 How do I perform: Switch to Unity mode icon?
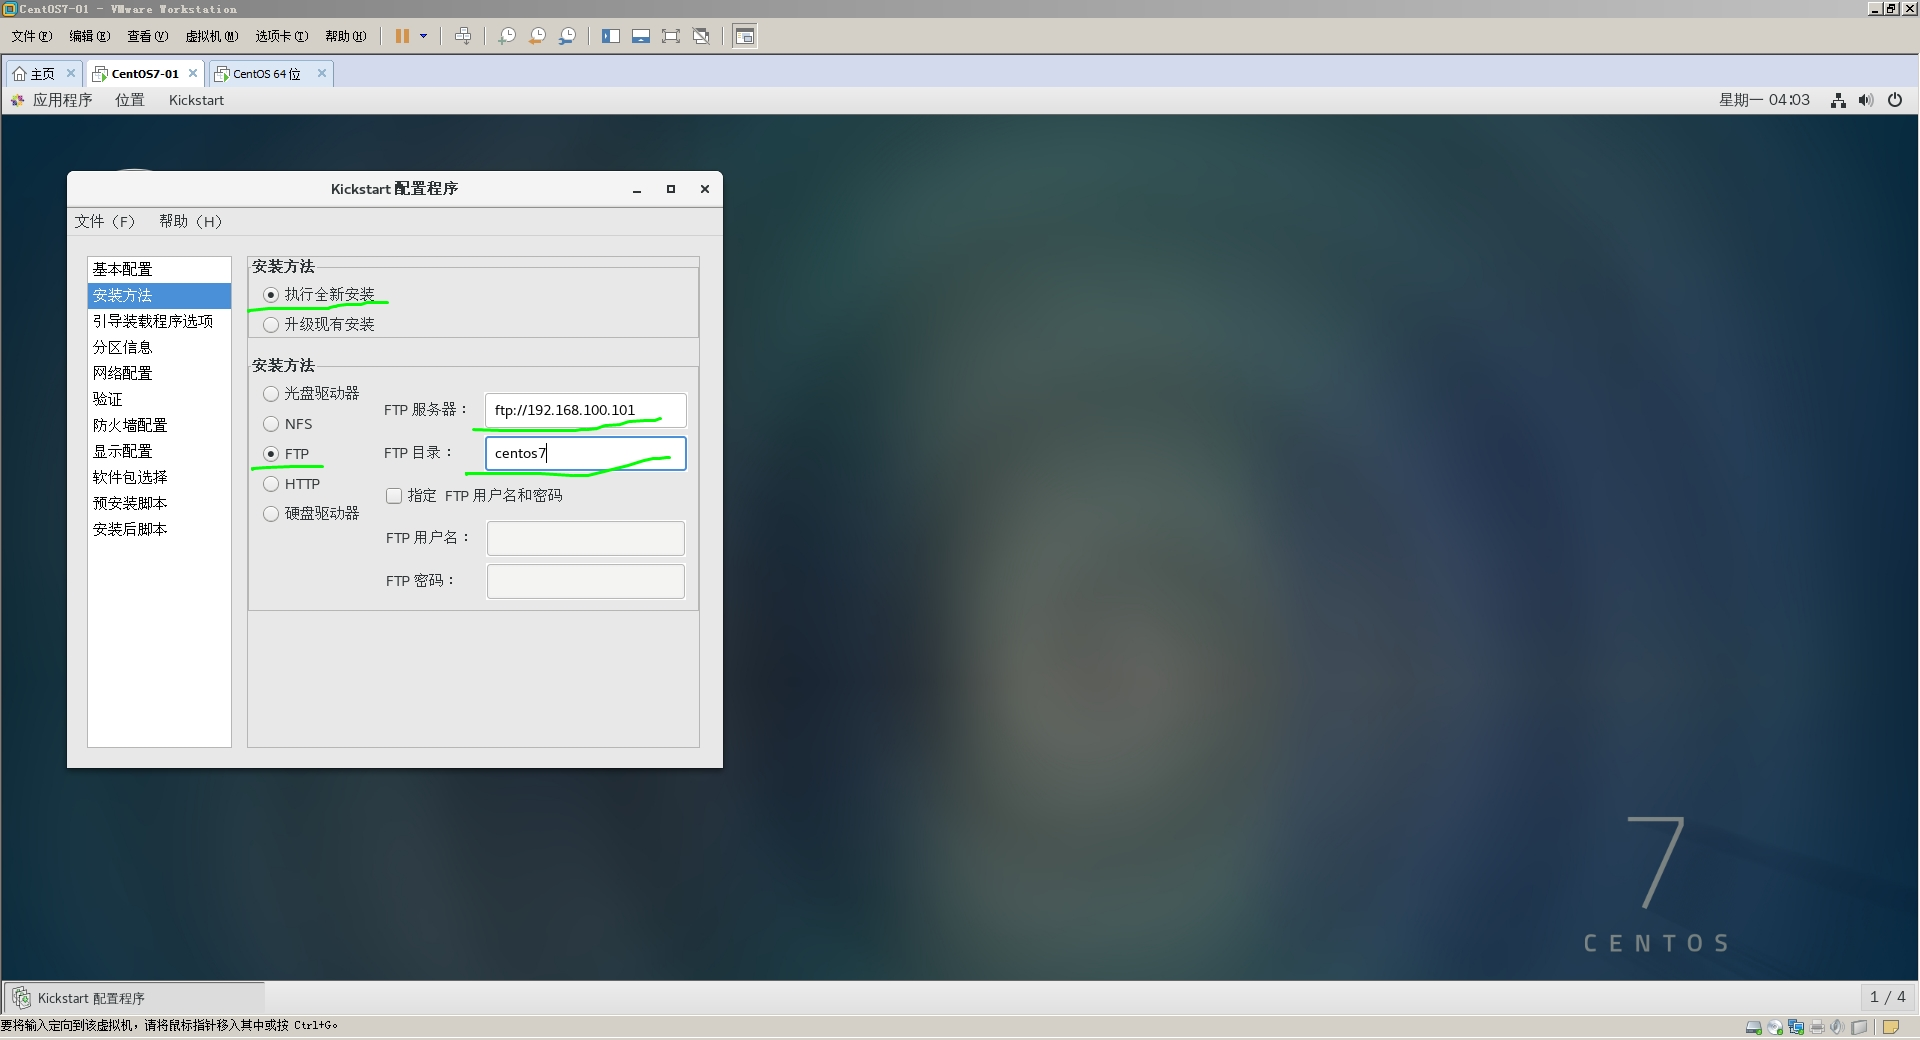701,36
